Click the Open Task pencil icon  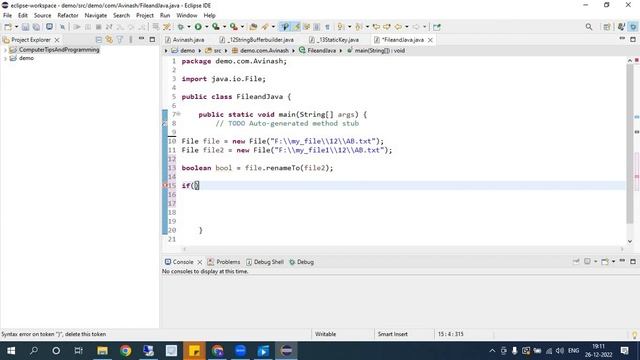(x=265, y=27)
